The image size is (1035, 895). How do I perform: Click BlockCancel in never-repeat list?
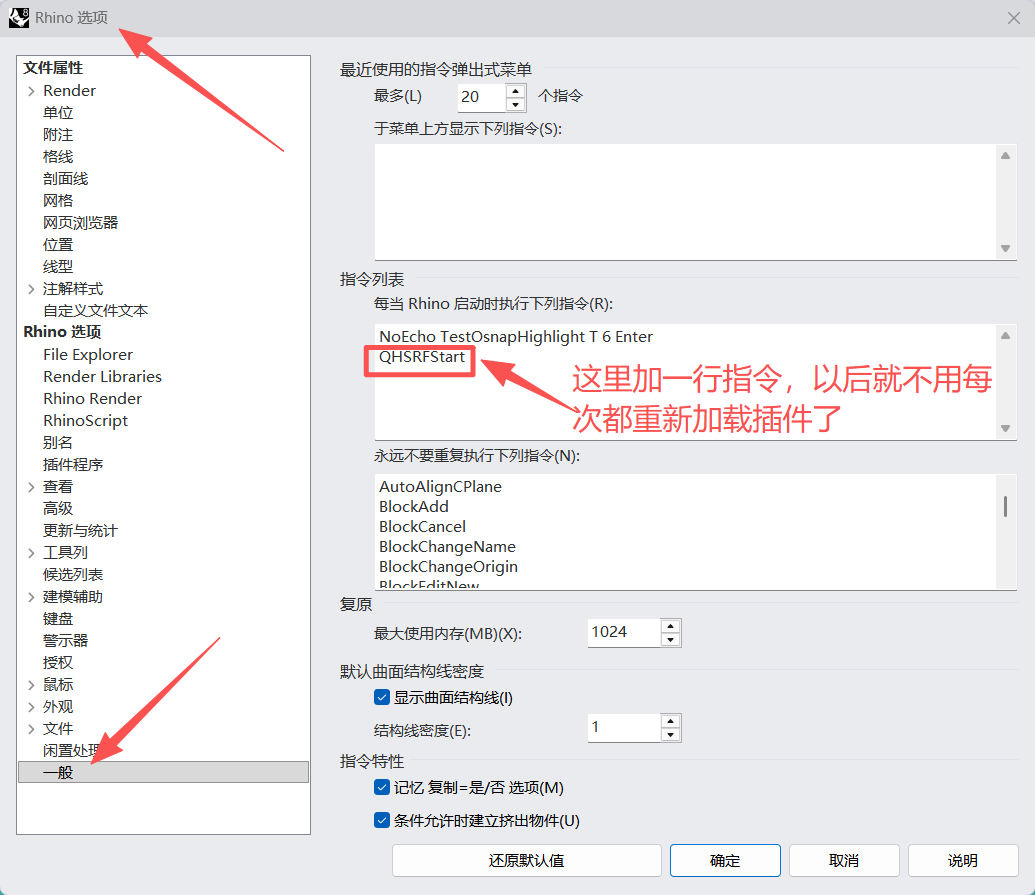point(422,527)
